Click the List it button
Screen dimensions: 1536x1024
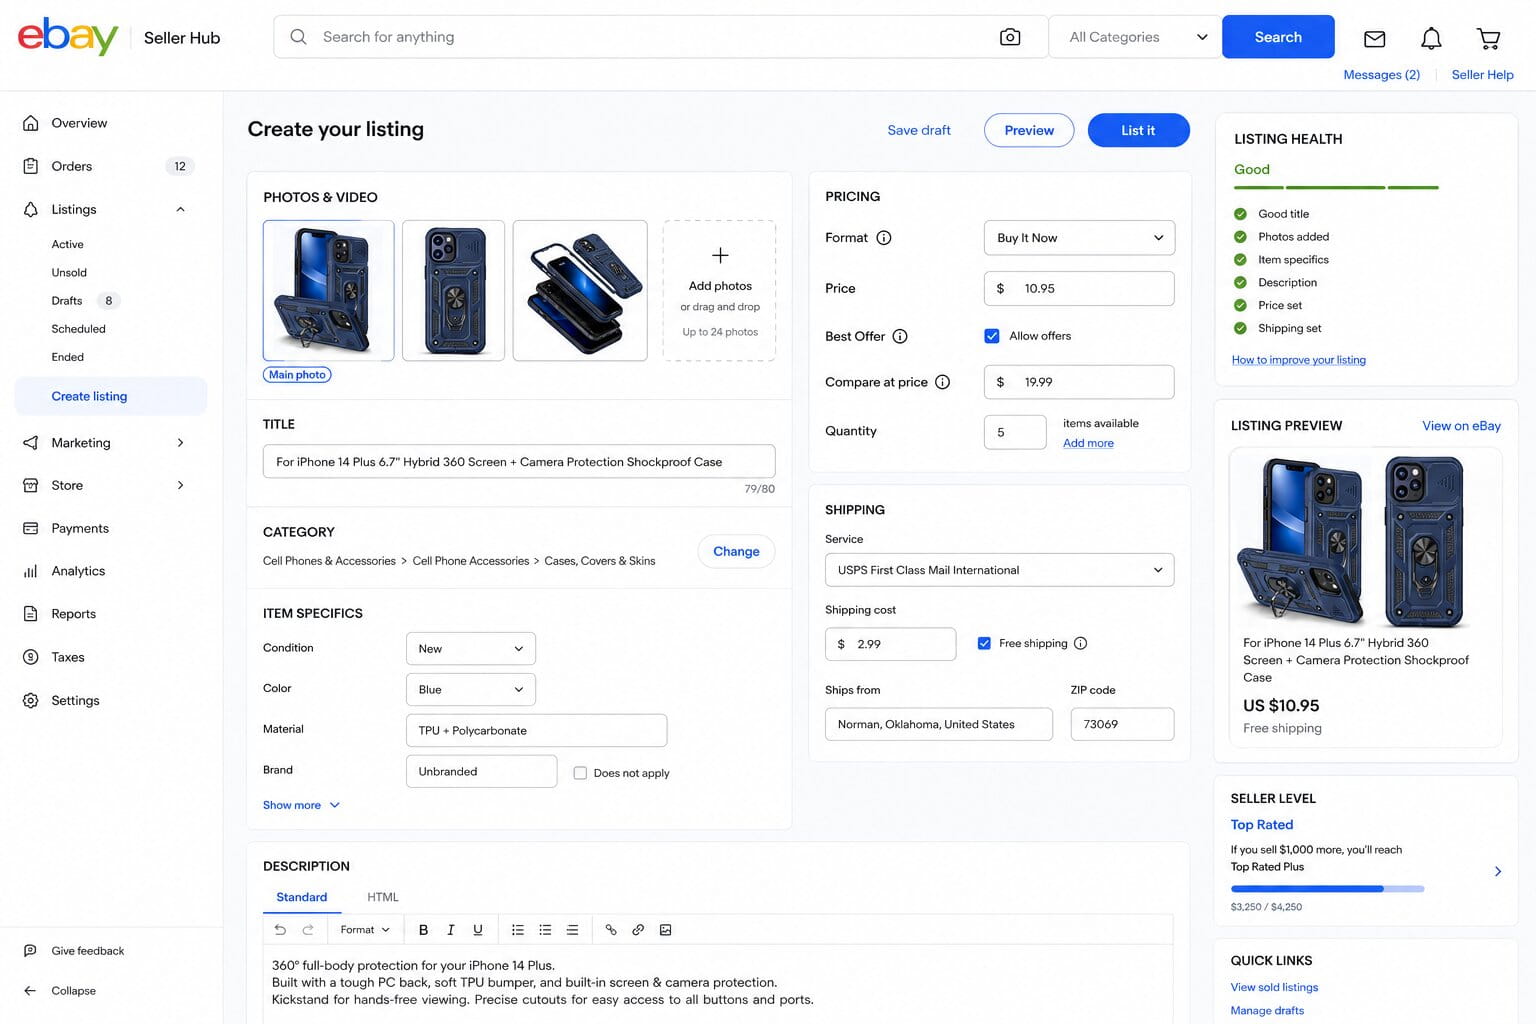(1138, 130)
